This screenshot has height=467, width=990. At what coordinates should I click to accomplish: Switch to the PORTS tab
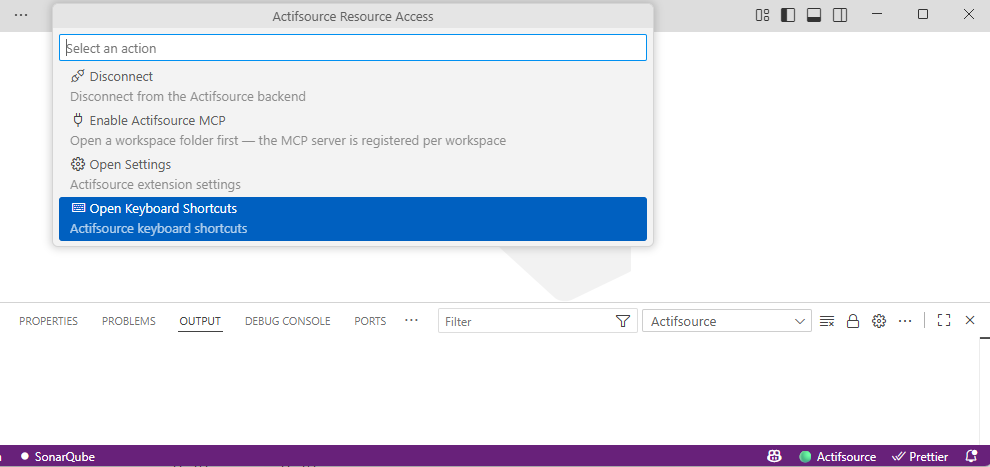370,321
